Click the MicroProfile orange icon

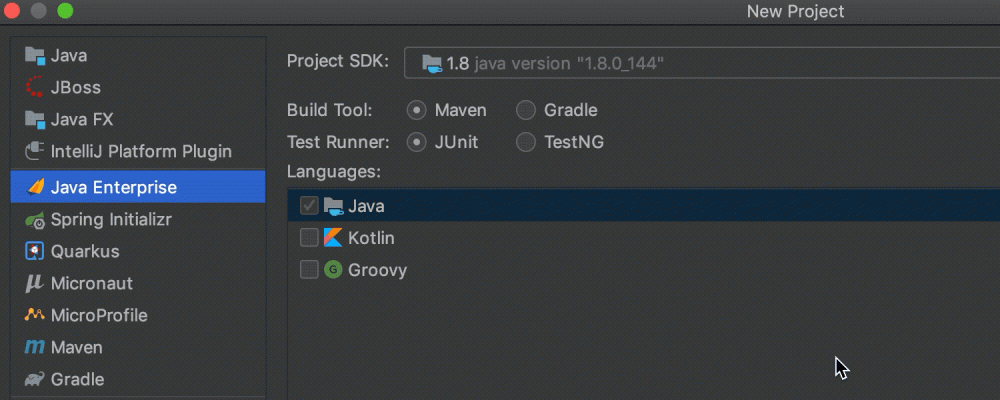34,315
